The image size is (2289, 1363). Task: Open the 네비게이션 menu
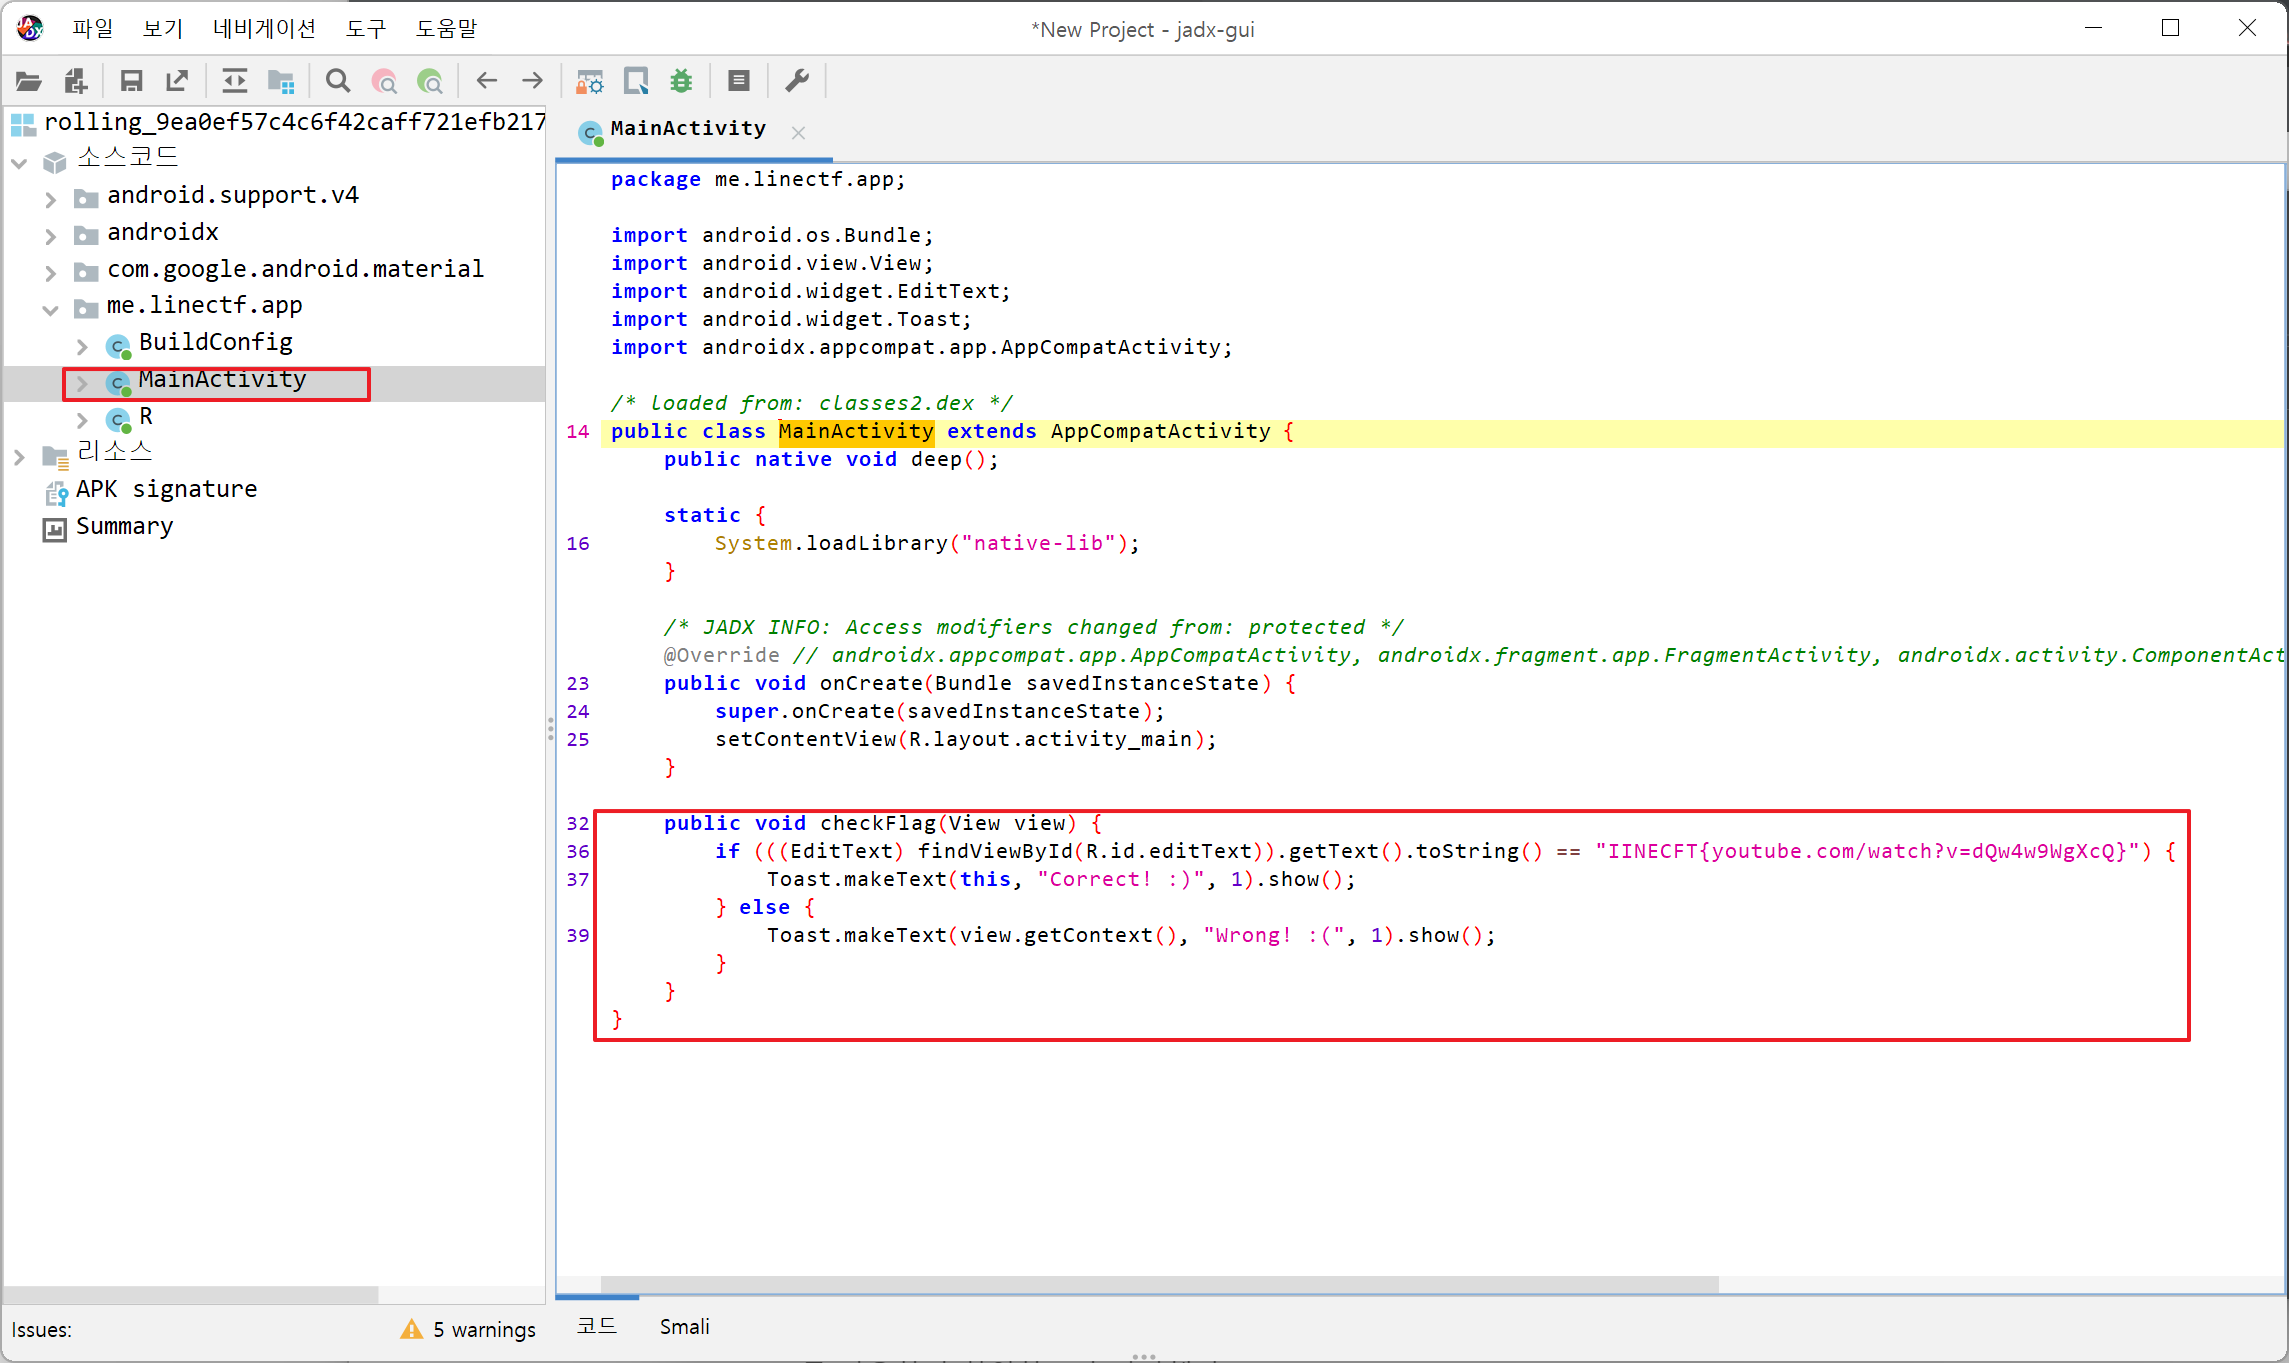tap(264, 29)
